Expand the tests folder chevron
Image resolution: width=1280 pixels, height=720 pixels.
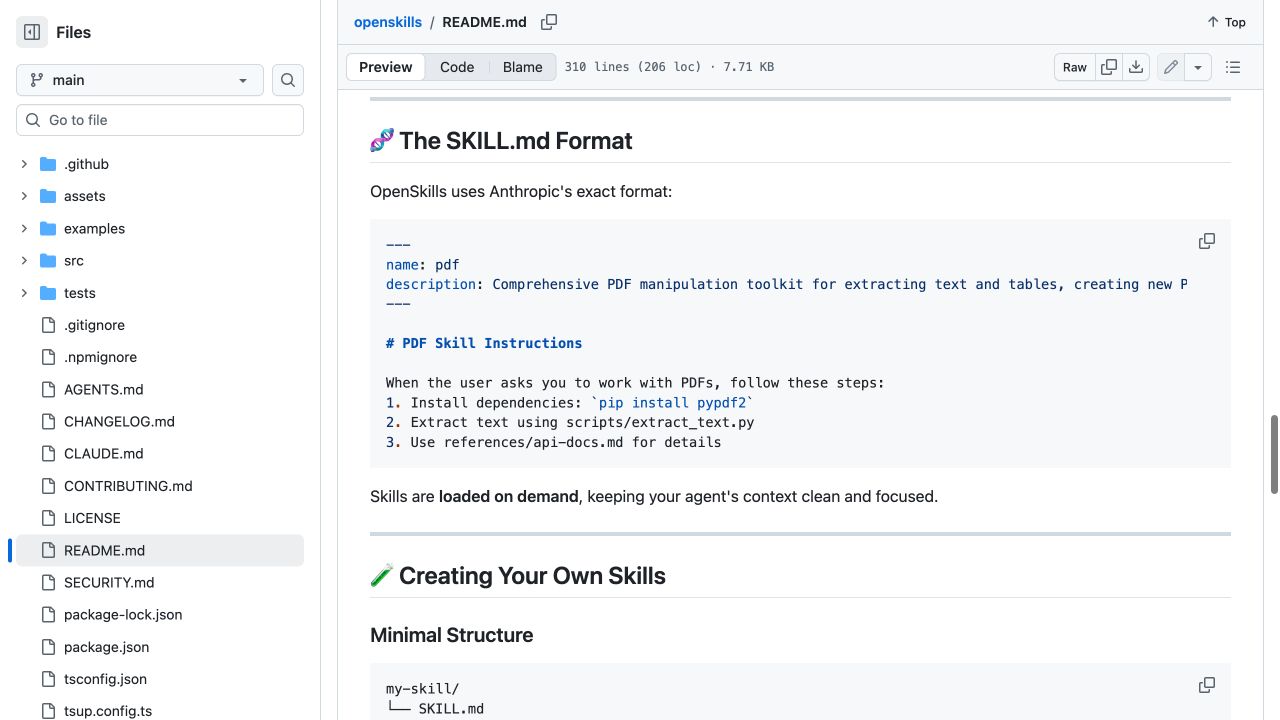click(x=24, y=293)
